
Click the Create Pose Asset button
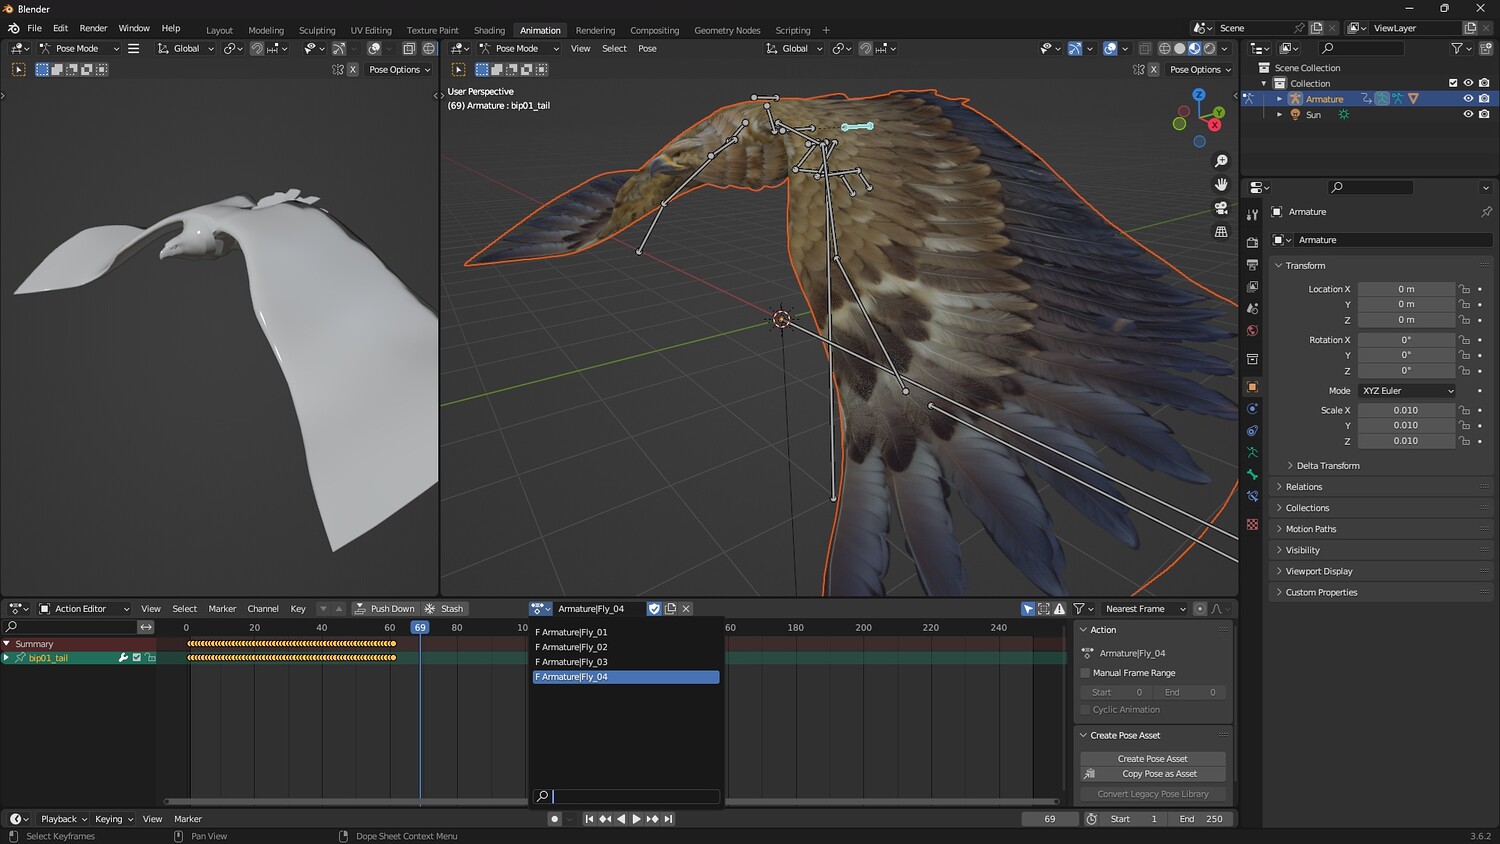pyautogui.click(x=1152, y=759)
